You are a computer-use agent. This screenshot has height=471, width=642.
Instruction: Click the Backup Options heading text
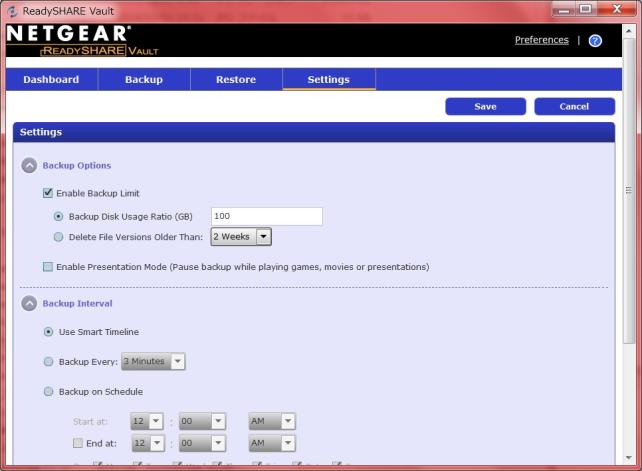pyautogui.click(x=77, y=165)
